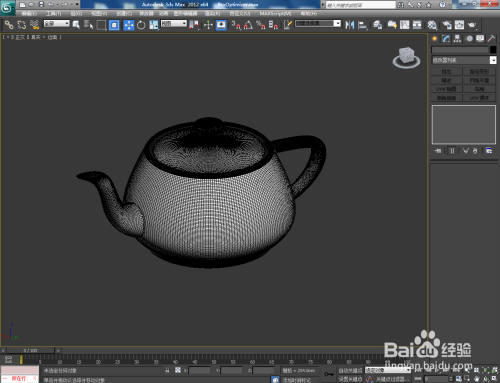Open the 渲染(R) menu

click(212, 13)
